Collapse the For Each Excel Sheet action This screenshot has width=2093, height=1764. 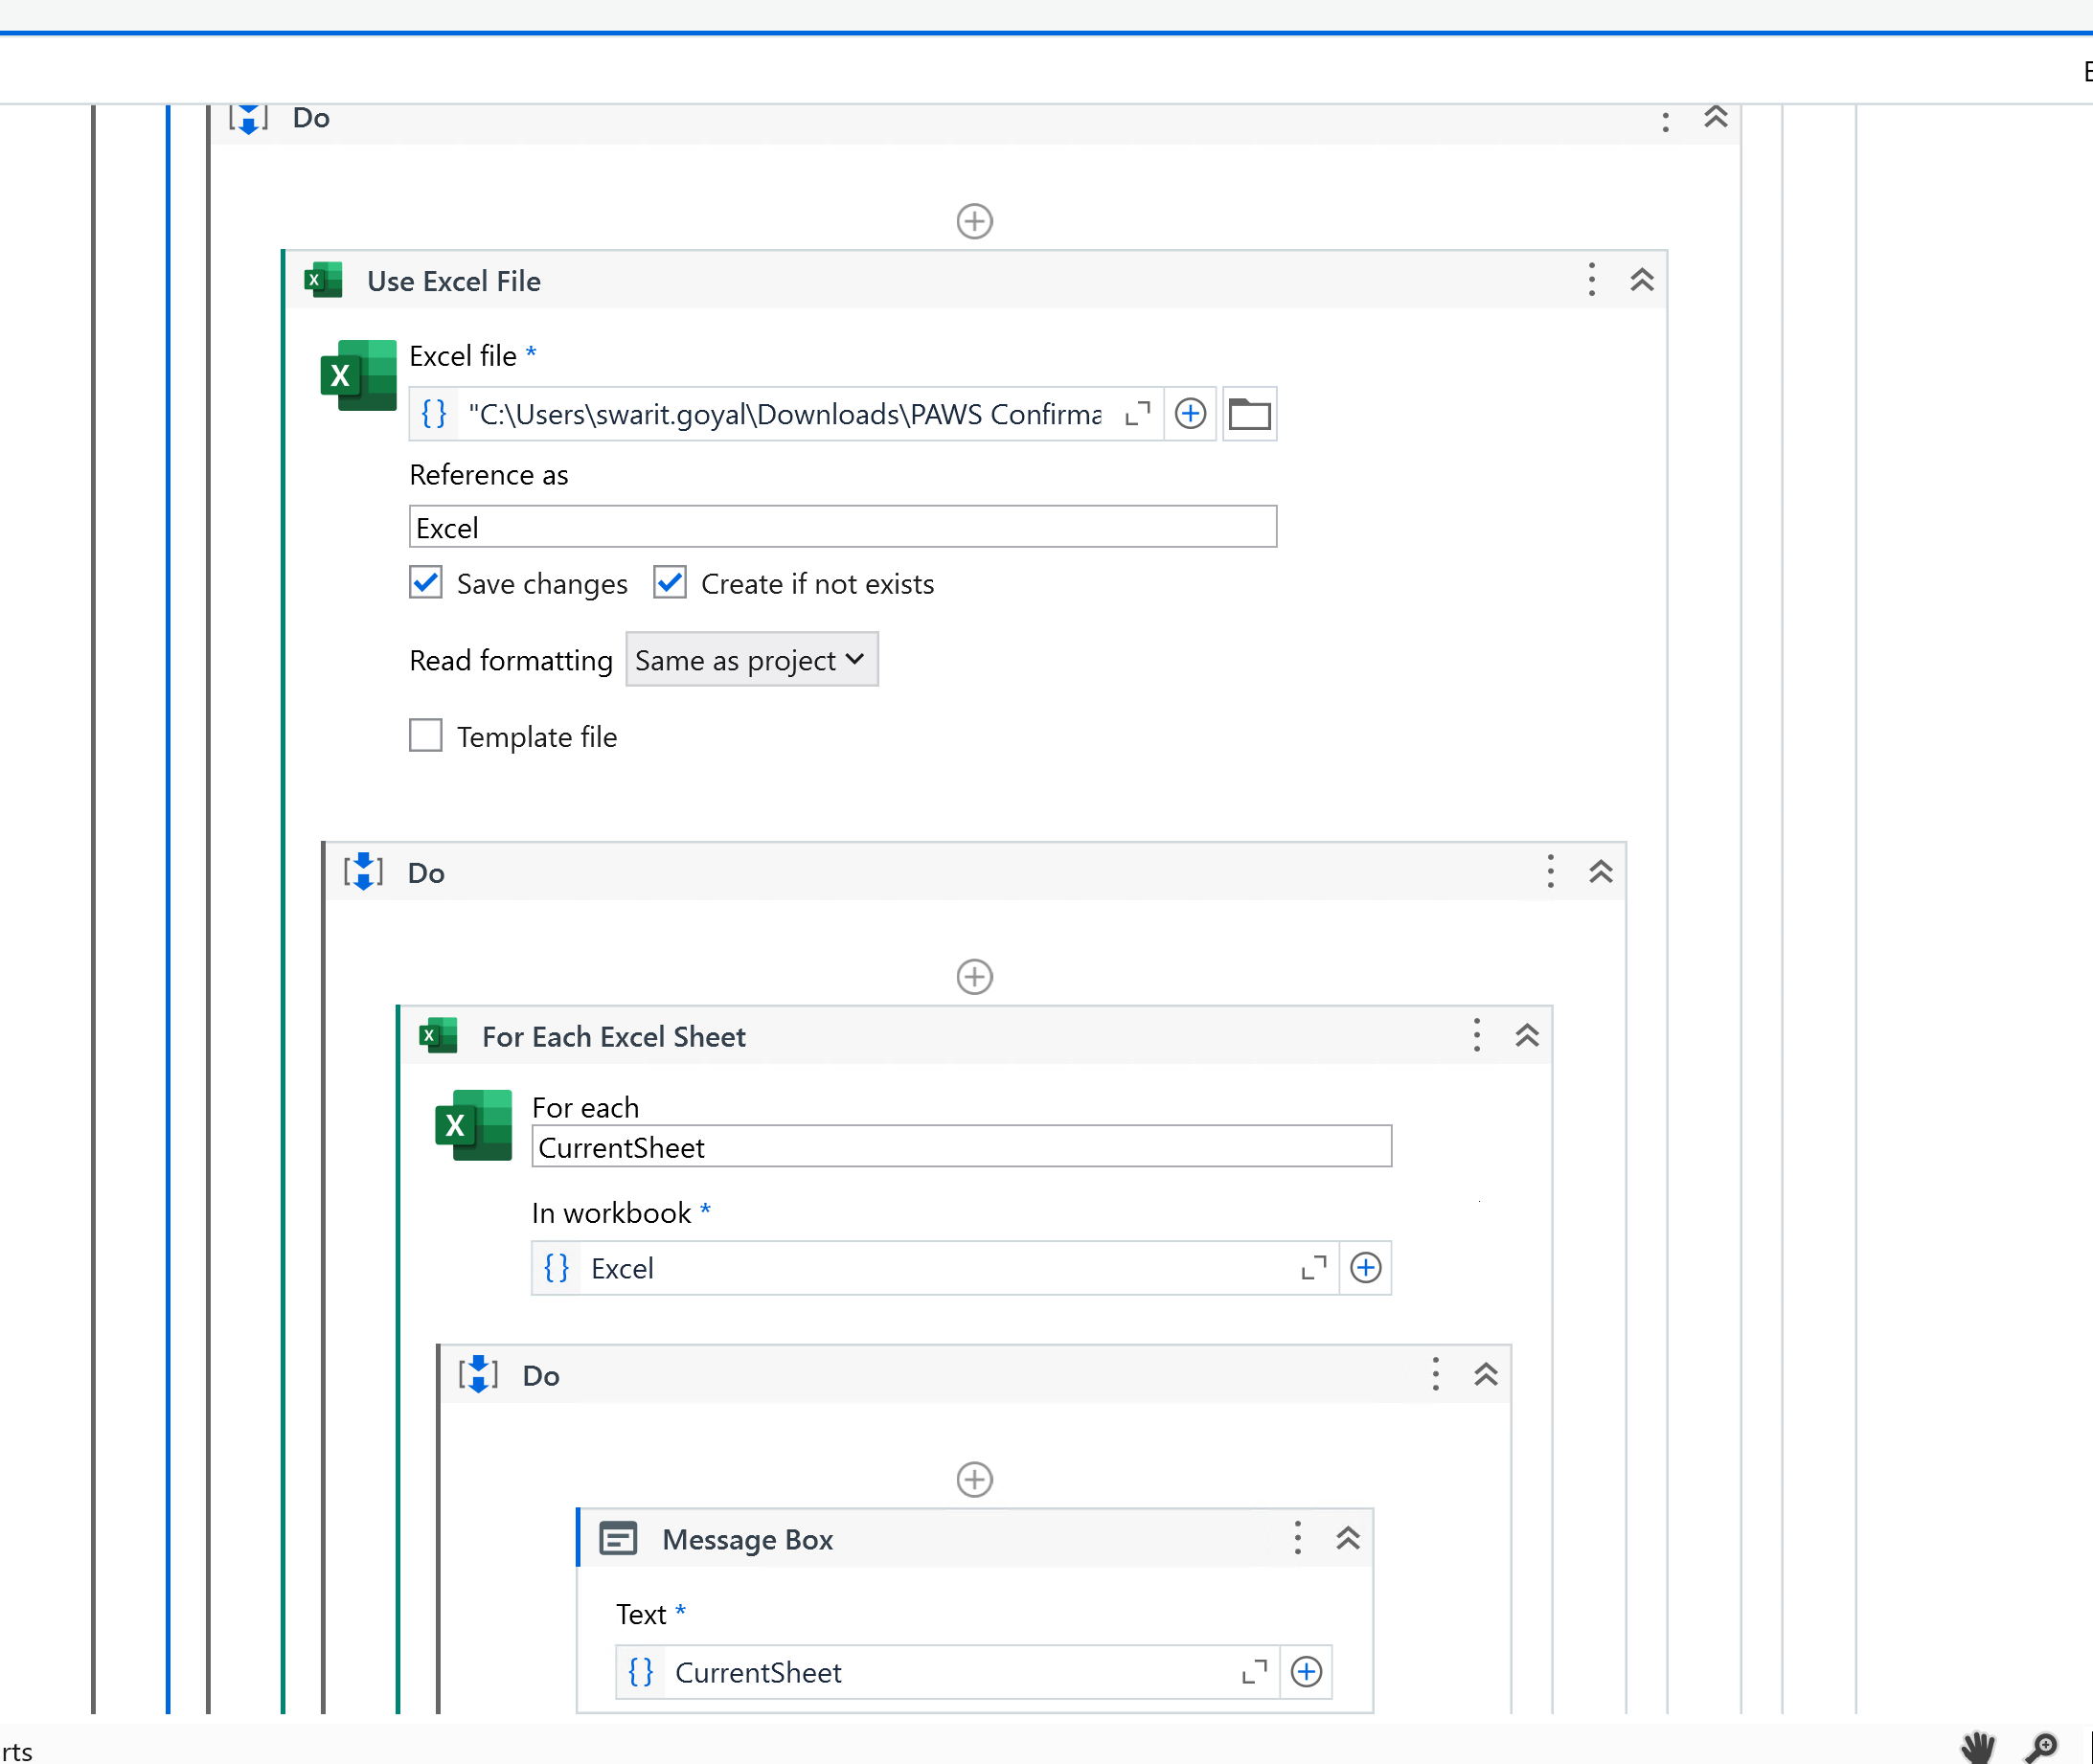(1526, 1034)
